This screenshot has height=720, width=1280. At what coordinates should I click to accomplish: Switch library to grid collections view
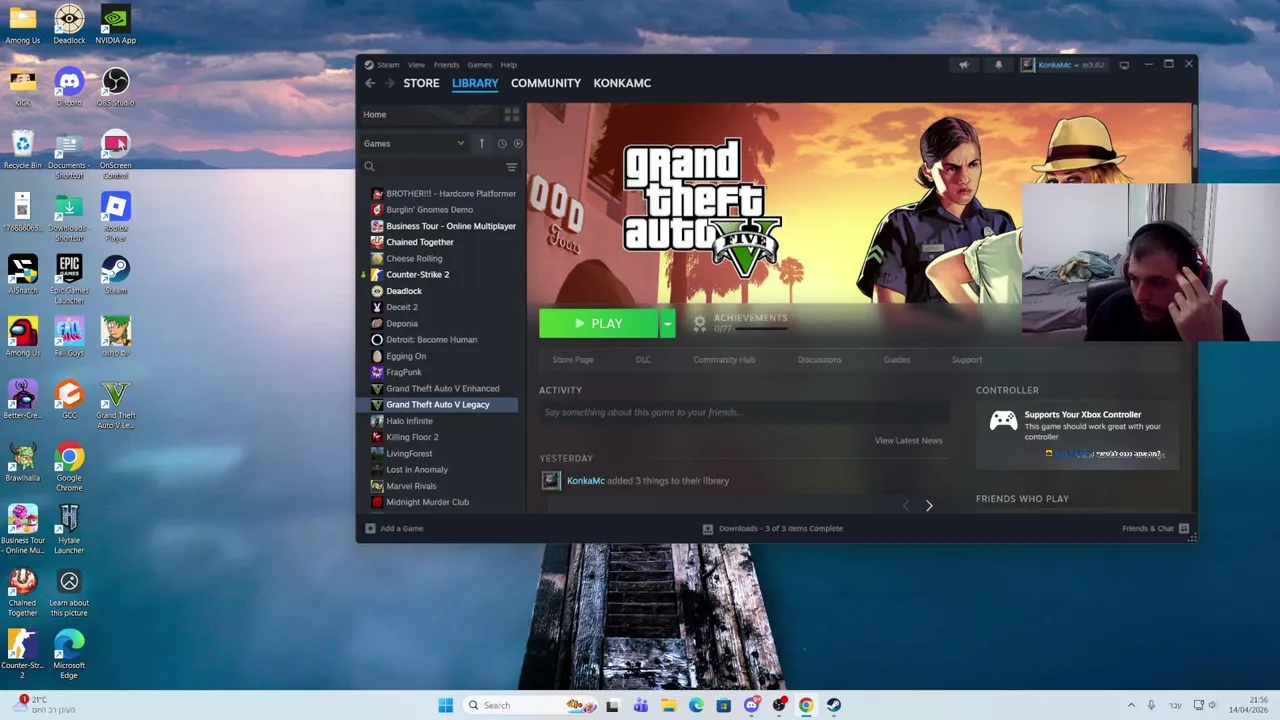pyautogui.click(x=511, y=114)
